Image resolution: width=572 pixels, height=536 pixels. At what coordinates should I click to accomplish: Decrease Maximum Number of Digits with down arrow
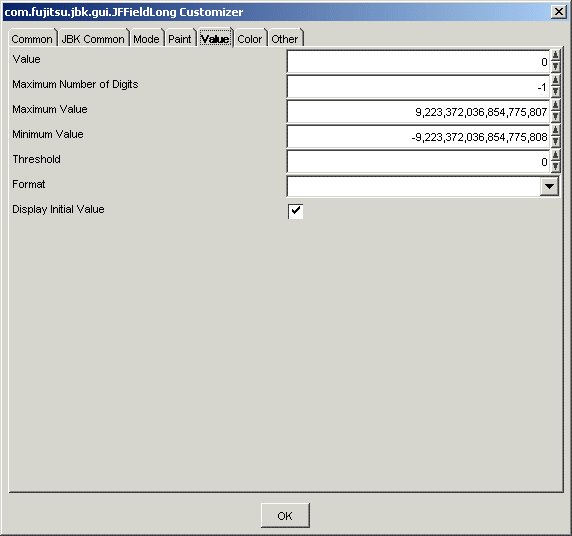[555, 91]
